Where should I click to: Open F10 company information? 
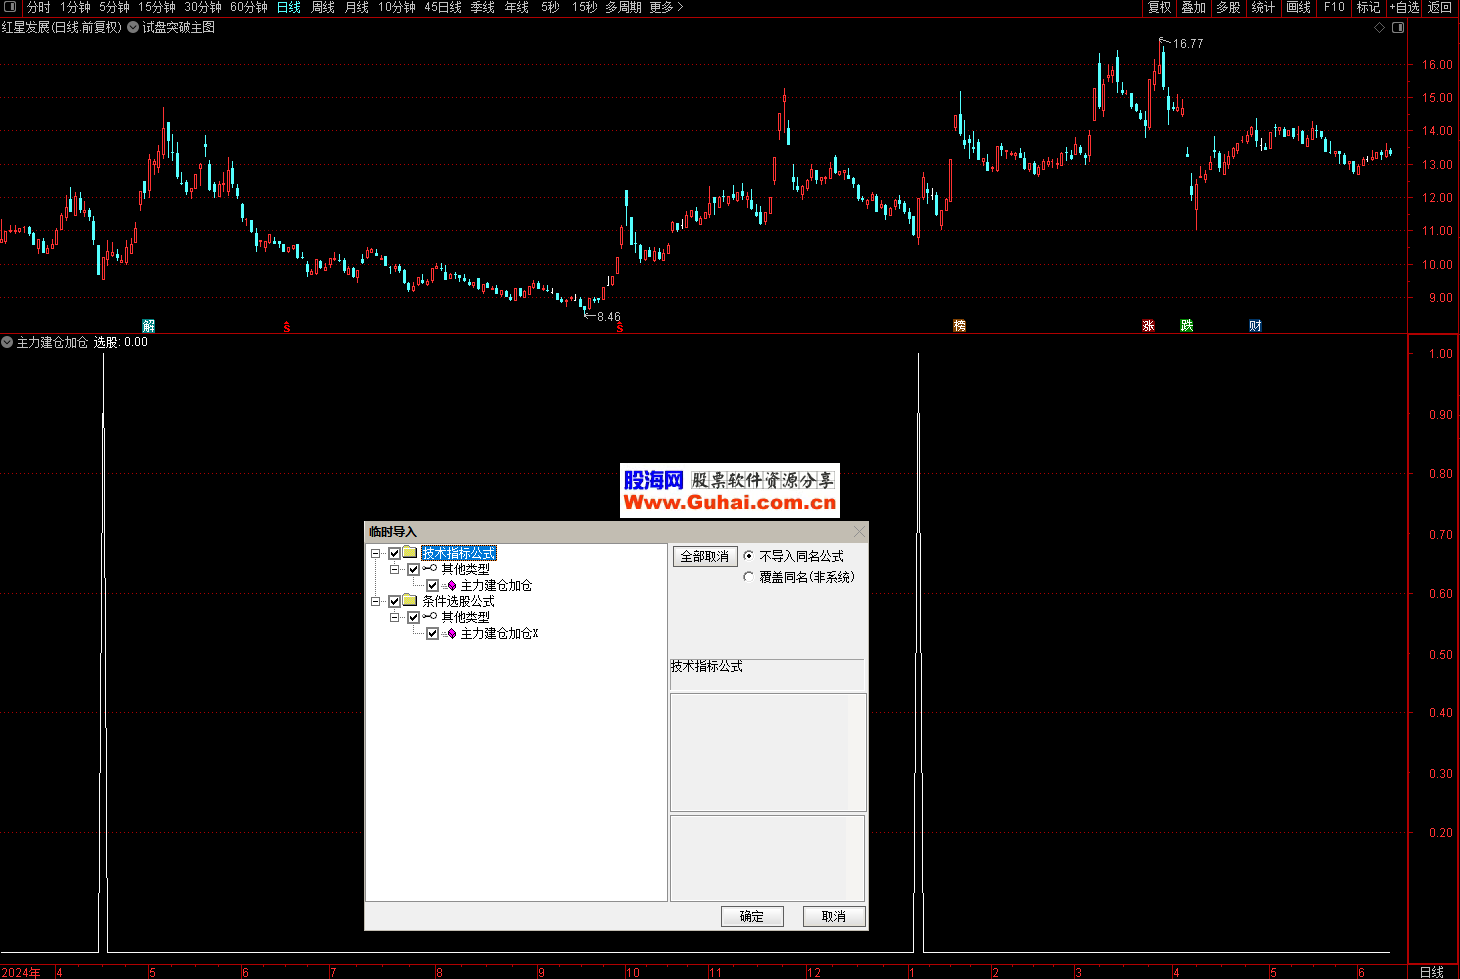[1334, 7]
